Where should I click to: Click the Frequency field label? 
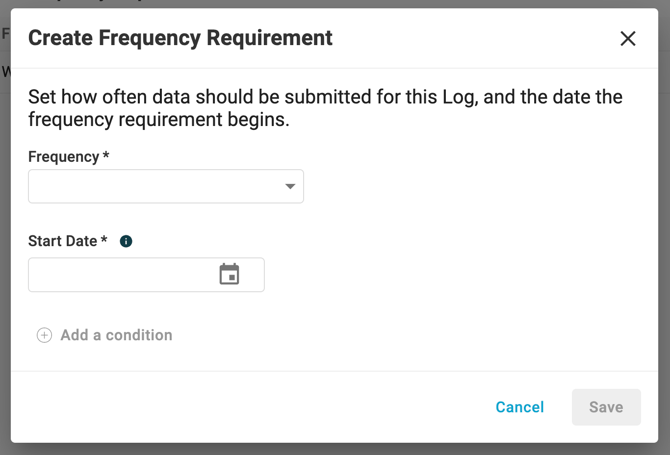click(x=64, y=157)
